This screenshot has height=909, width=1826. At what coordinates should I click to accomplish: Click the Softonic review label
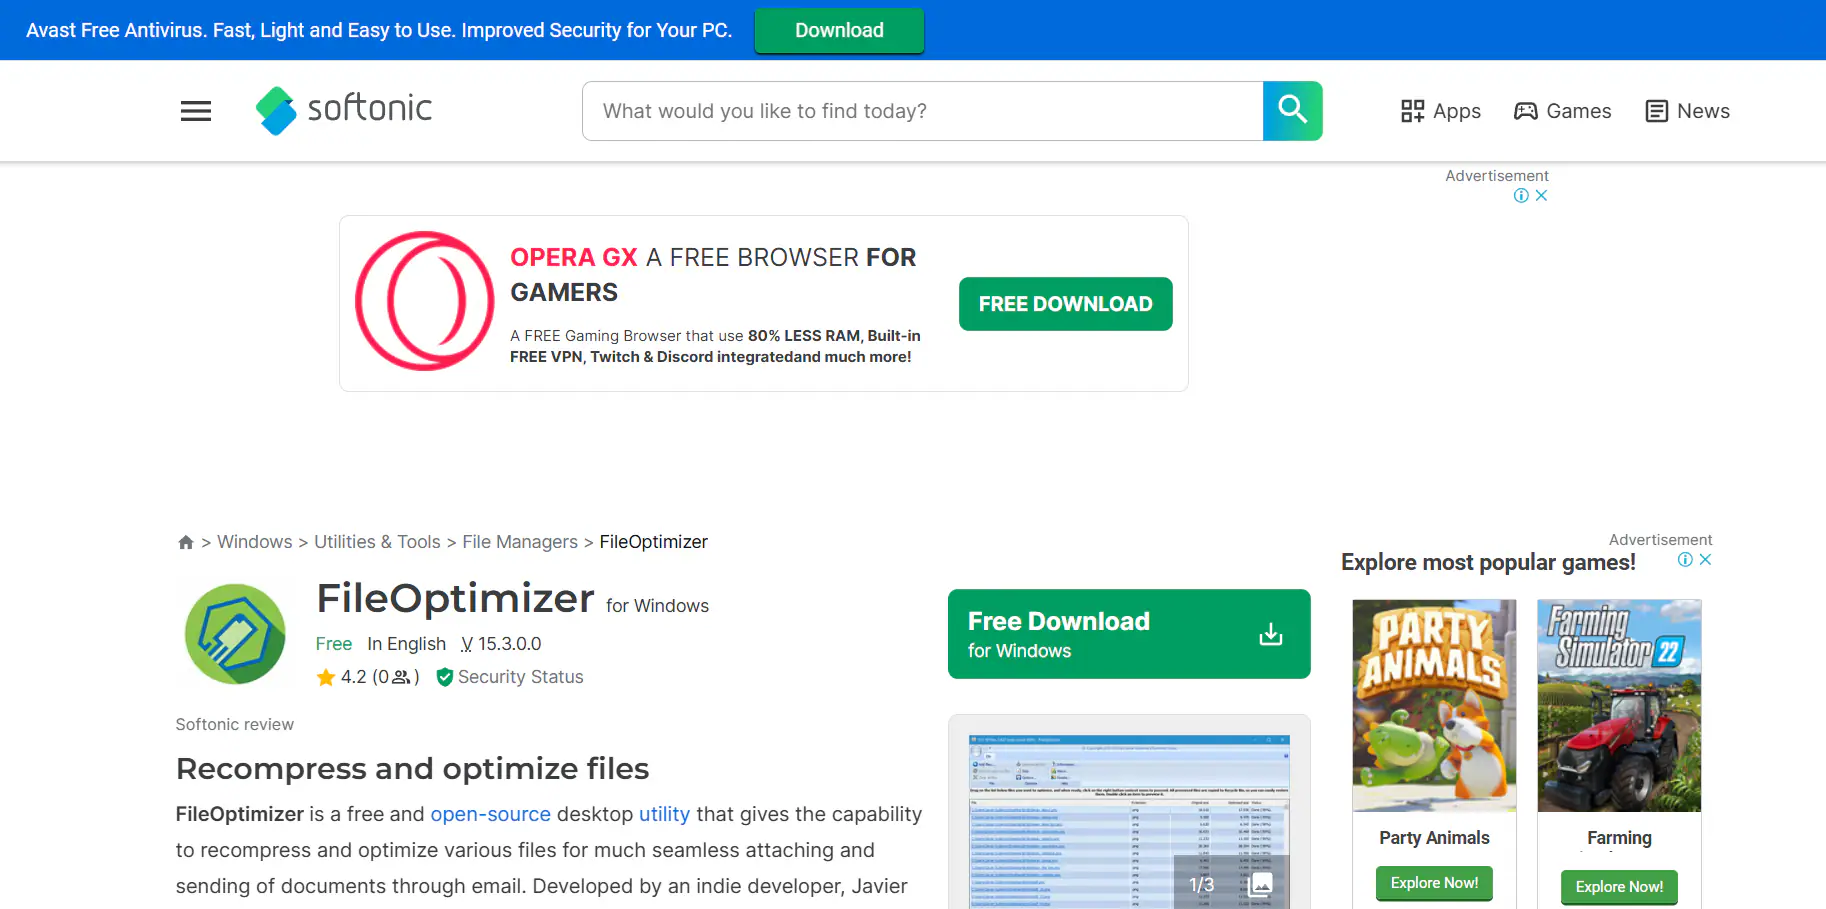coord(235,724)
